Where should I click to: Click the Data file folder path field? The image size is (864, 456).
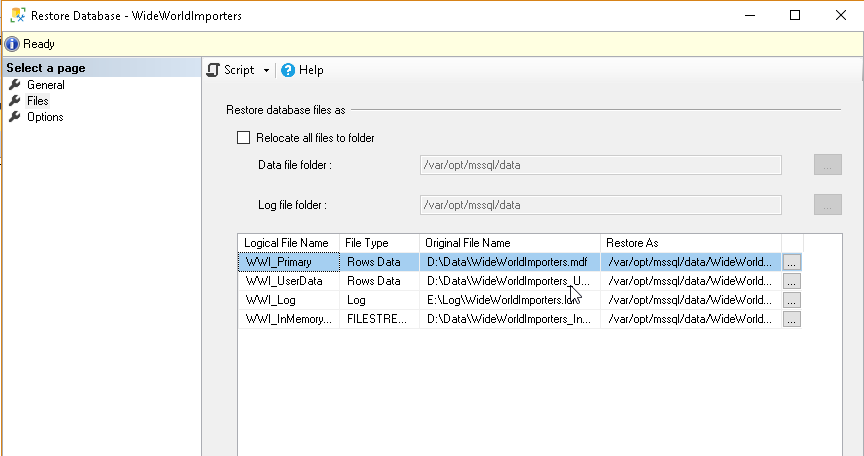599,165
